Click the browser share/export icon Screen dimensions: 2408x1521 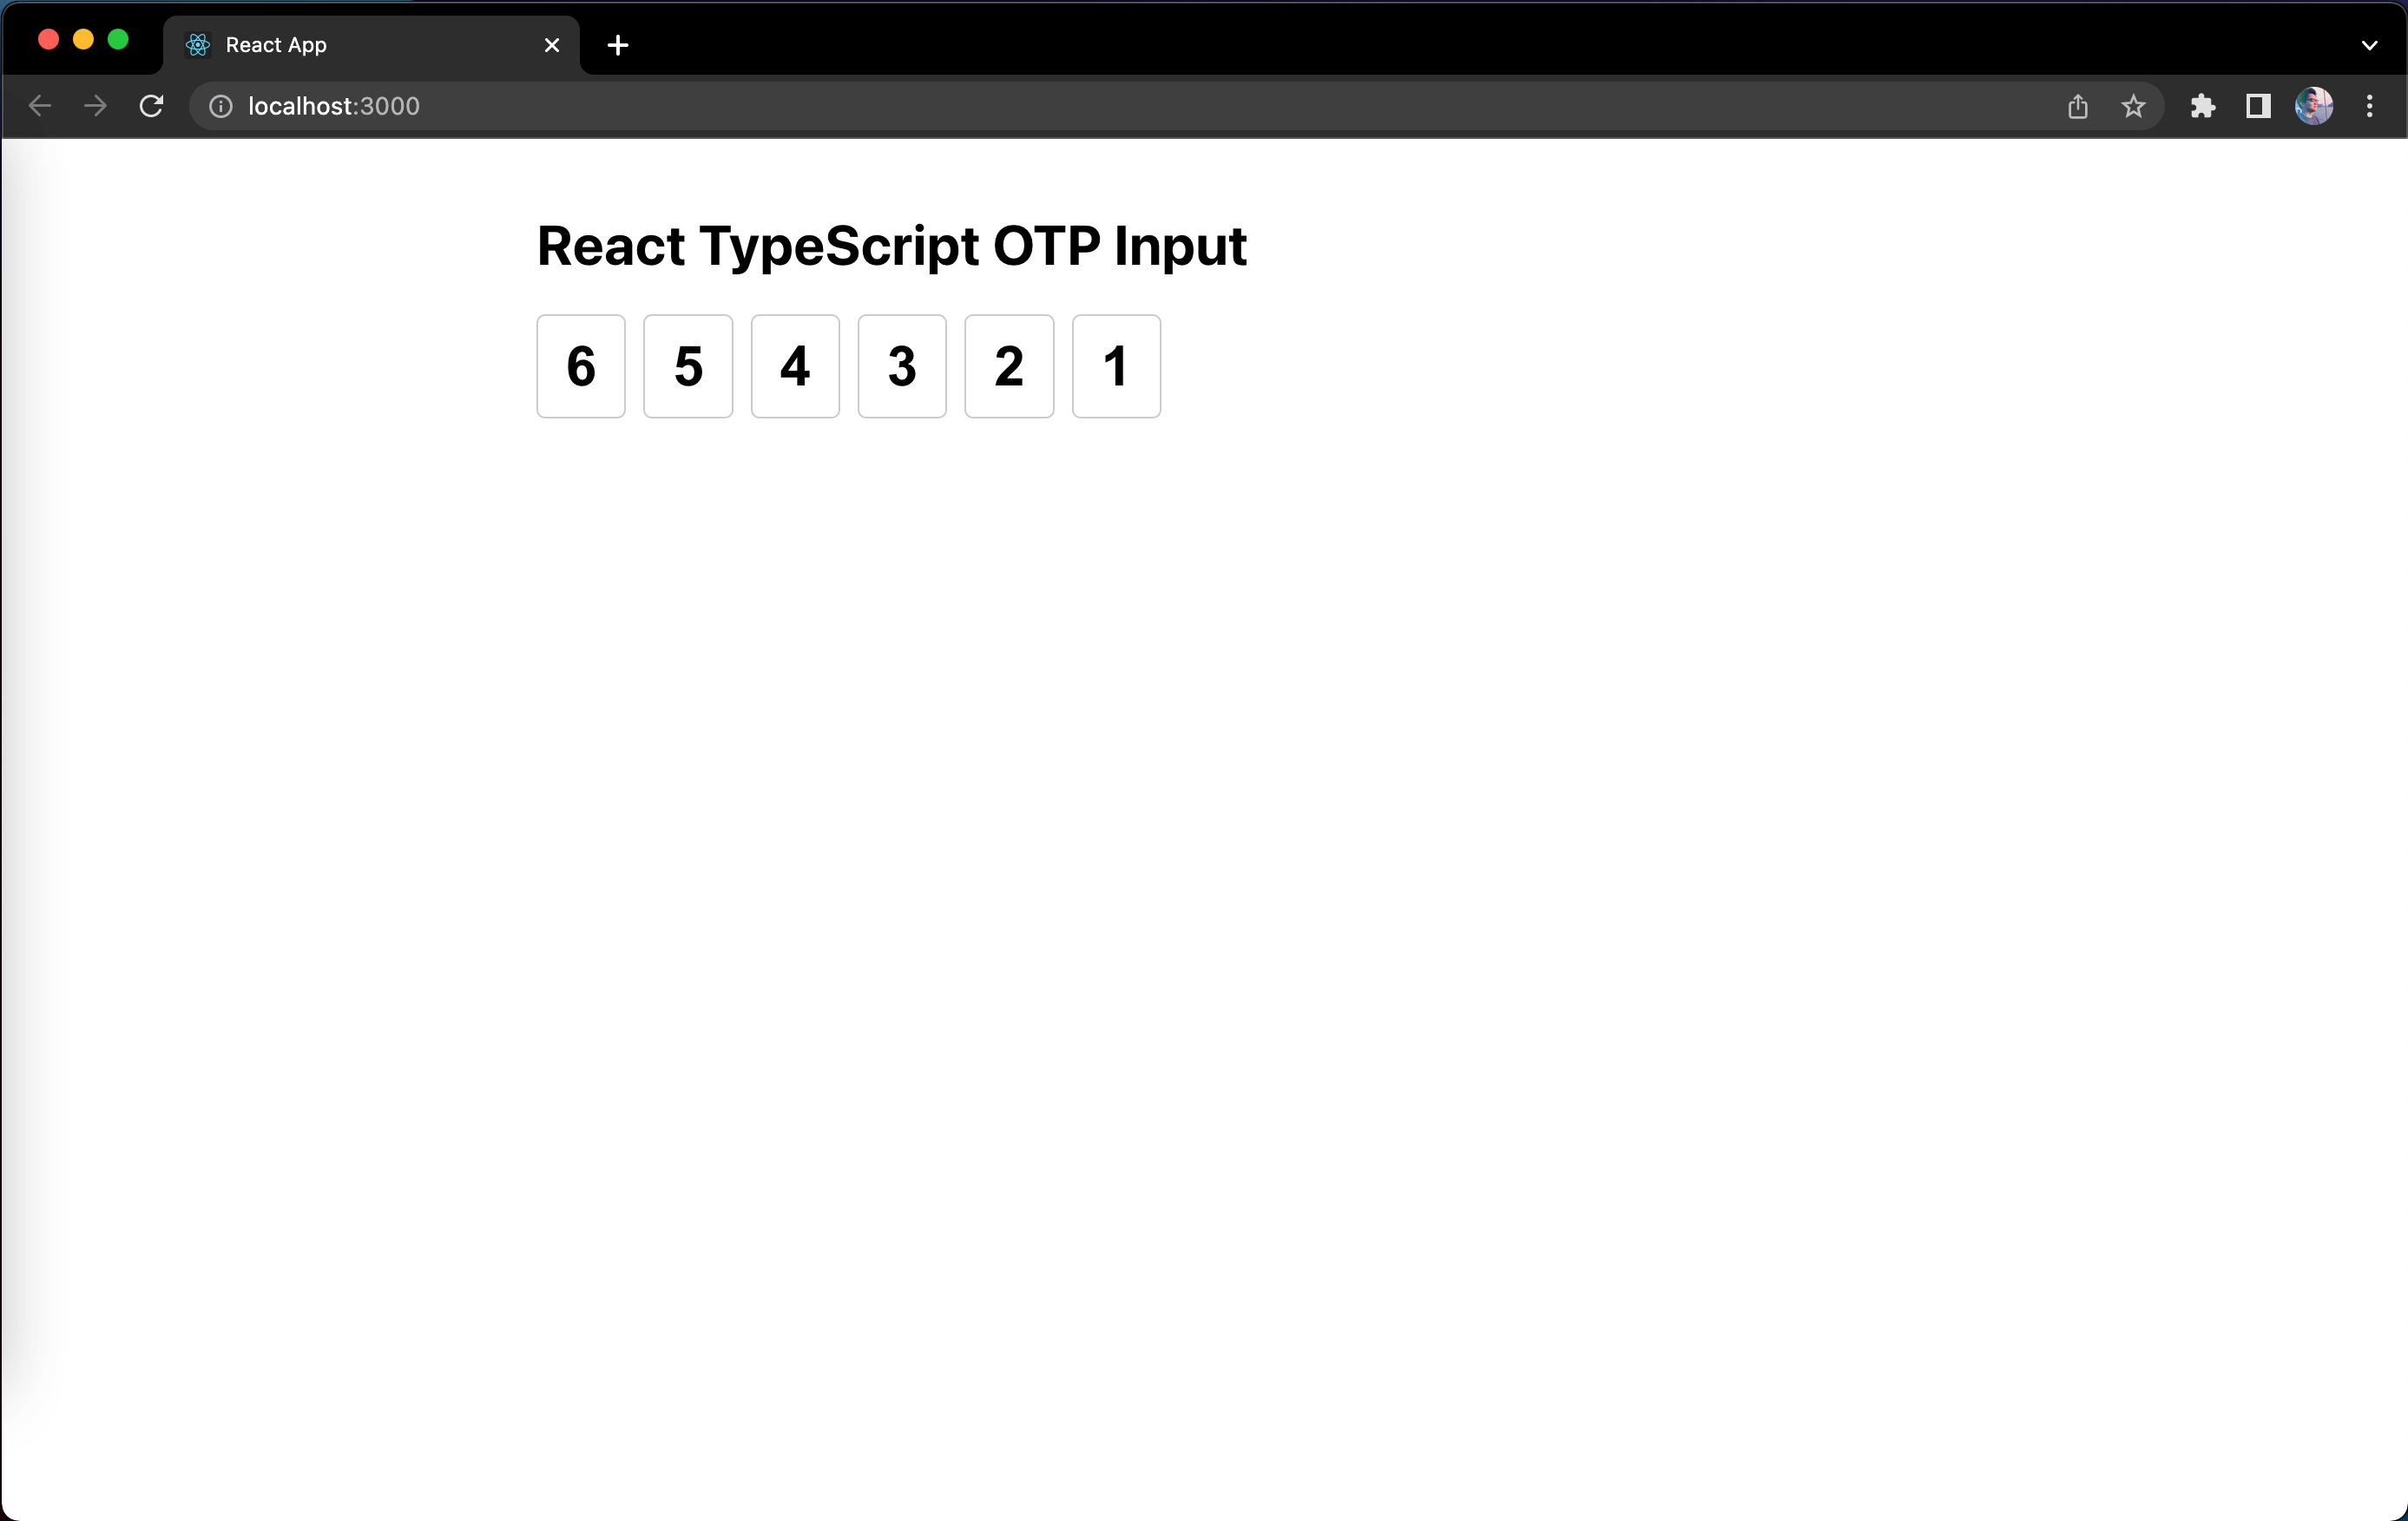(x=2077, y=107)
